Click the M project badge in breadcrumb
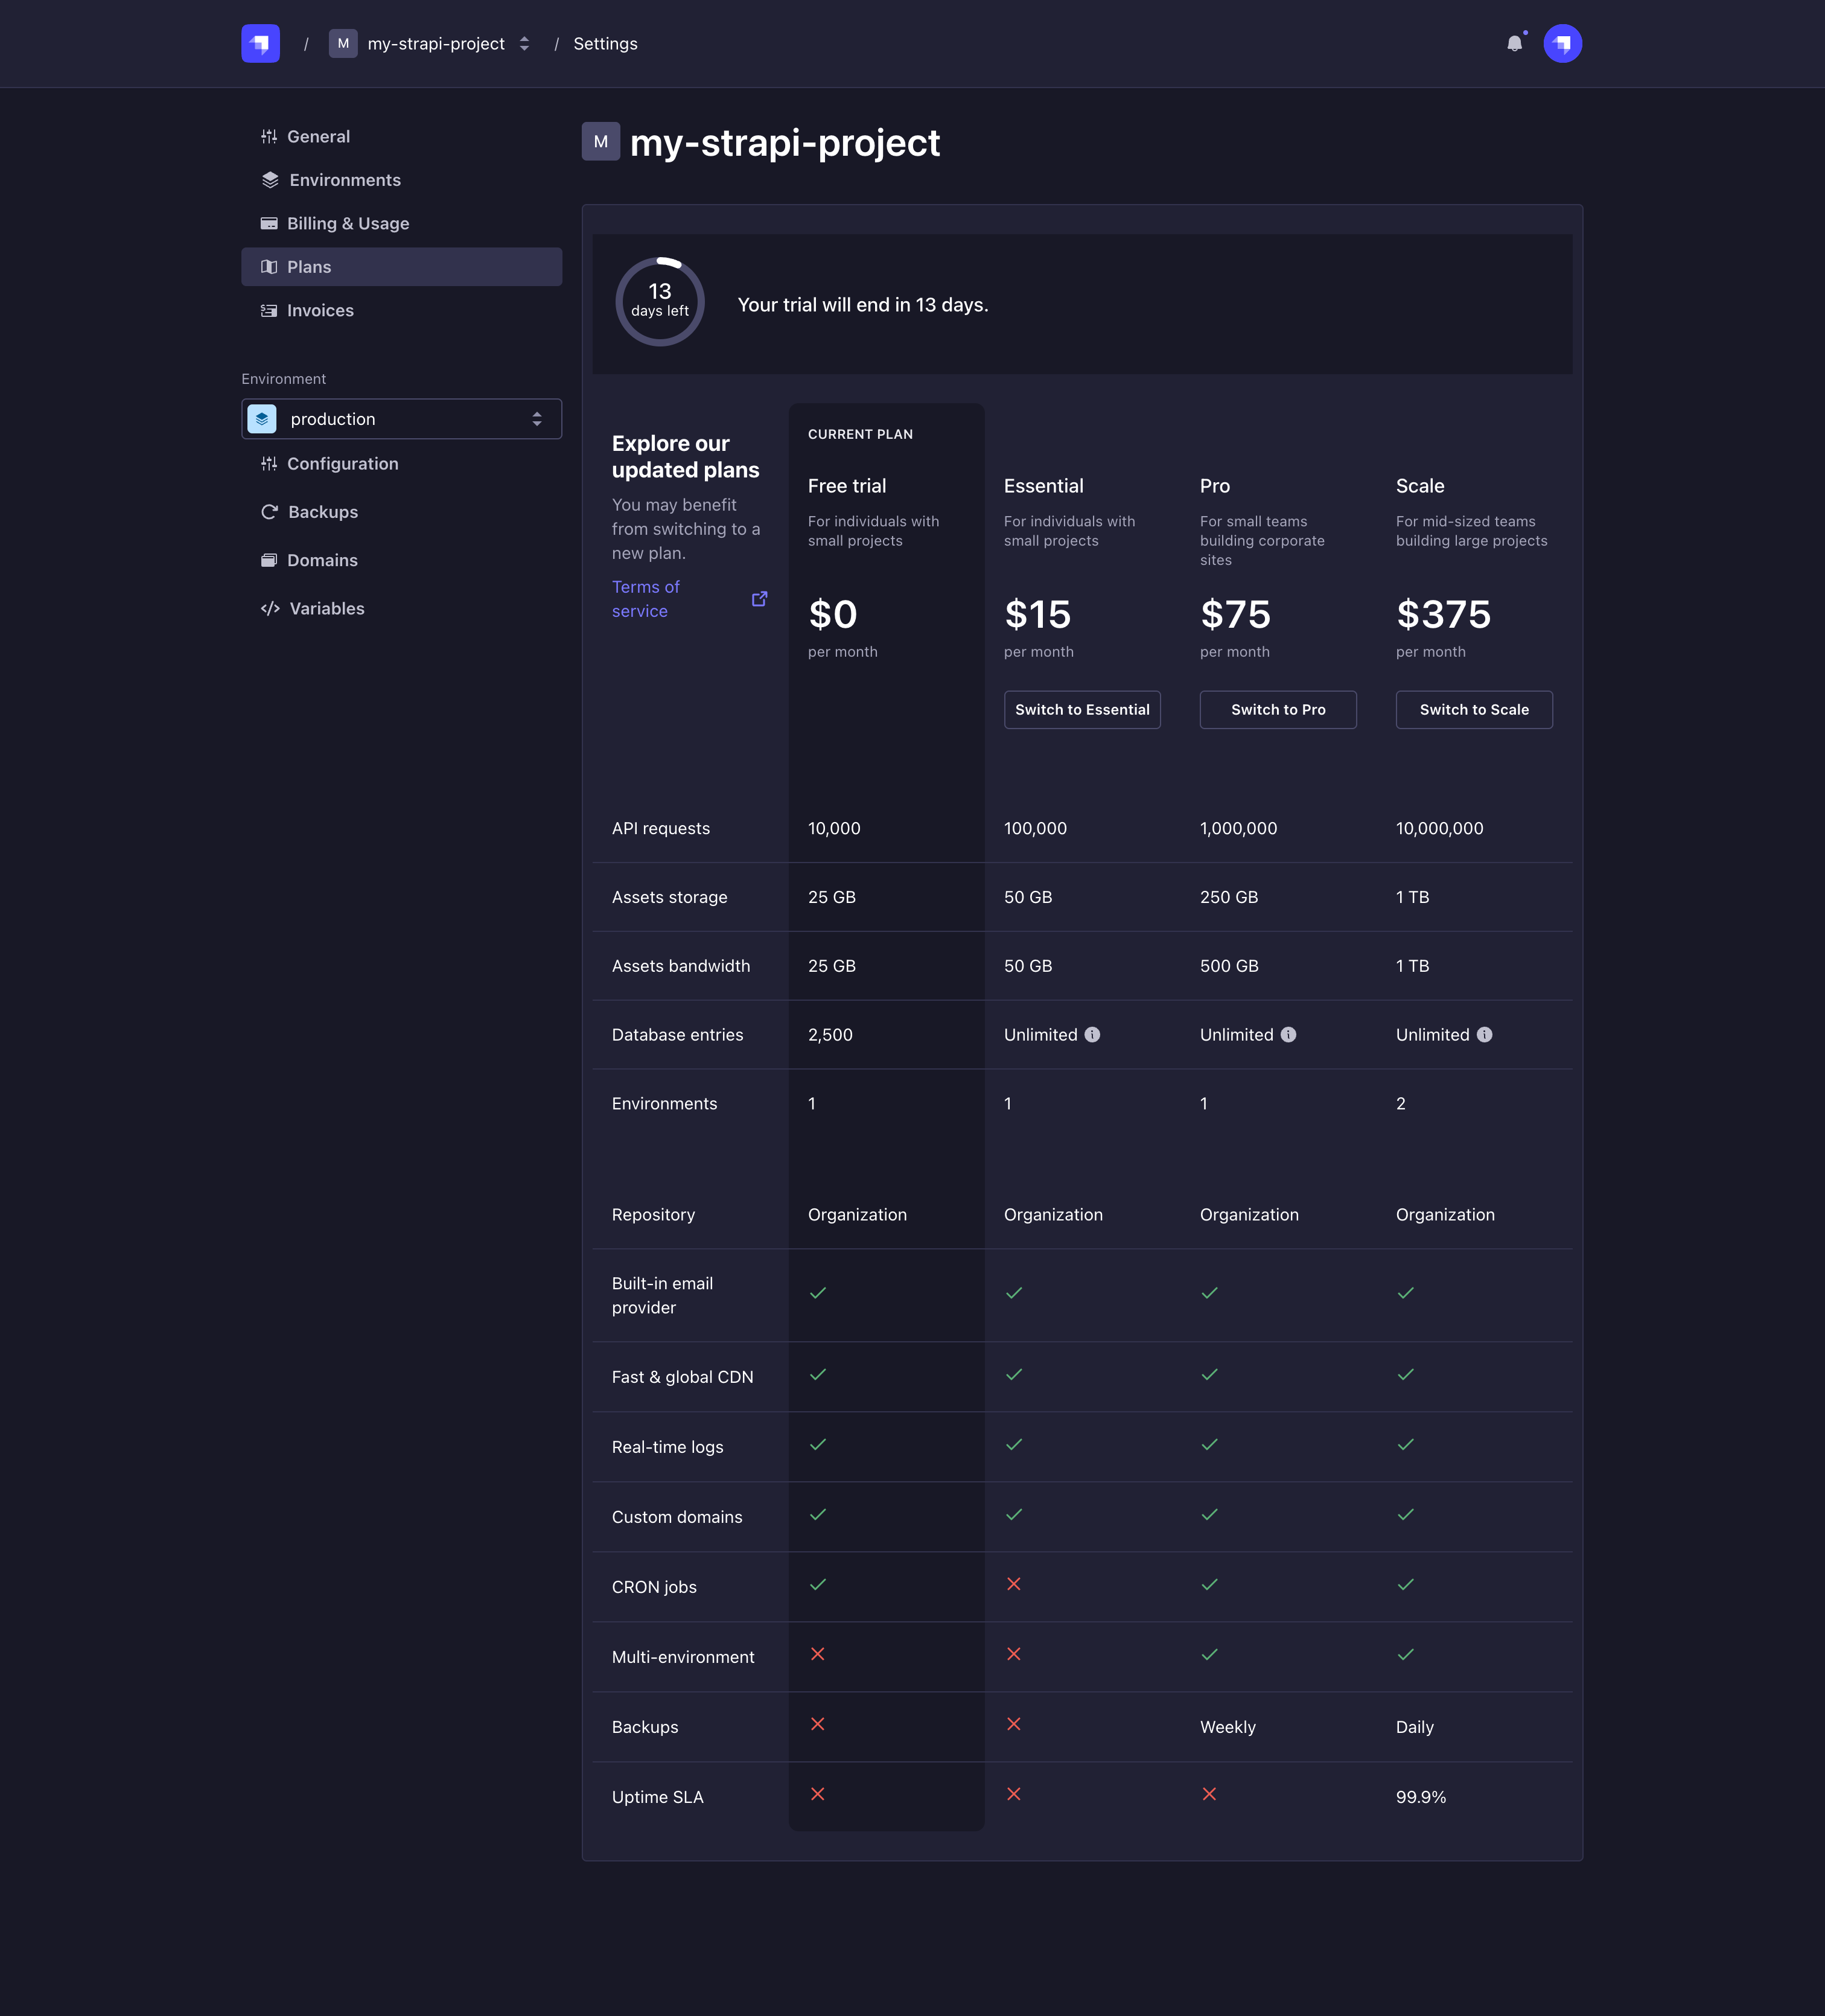Image resolution: width=1825 pixels, height=2016 pixels. [343, 44]
